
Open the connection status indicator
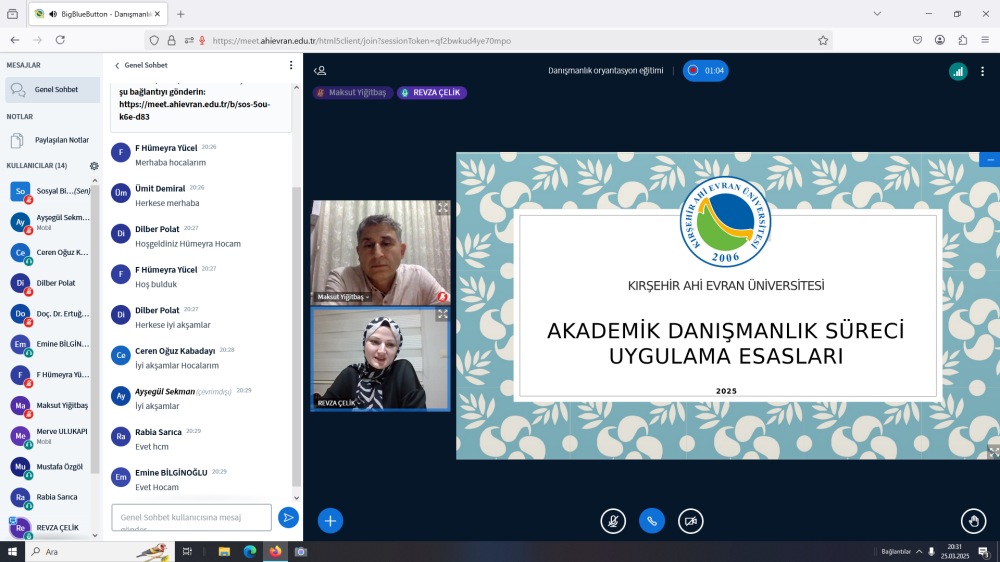[x=958, y=71]
